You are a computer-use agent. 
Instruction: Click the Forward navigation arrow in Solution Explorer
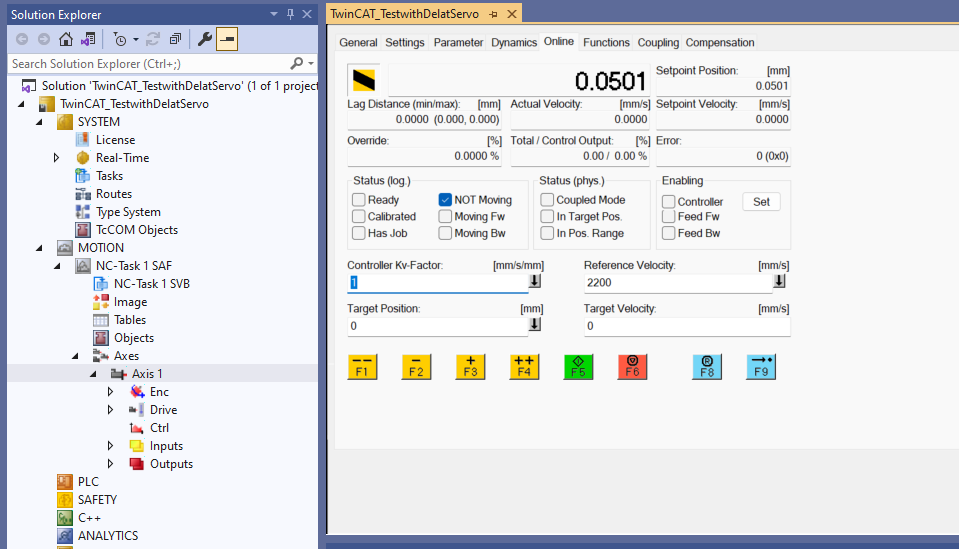click(x=44, y=39)
